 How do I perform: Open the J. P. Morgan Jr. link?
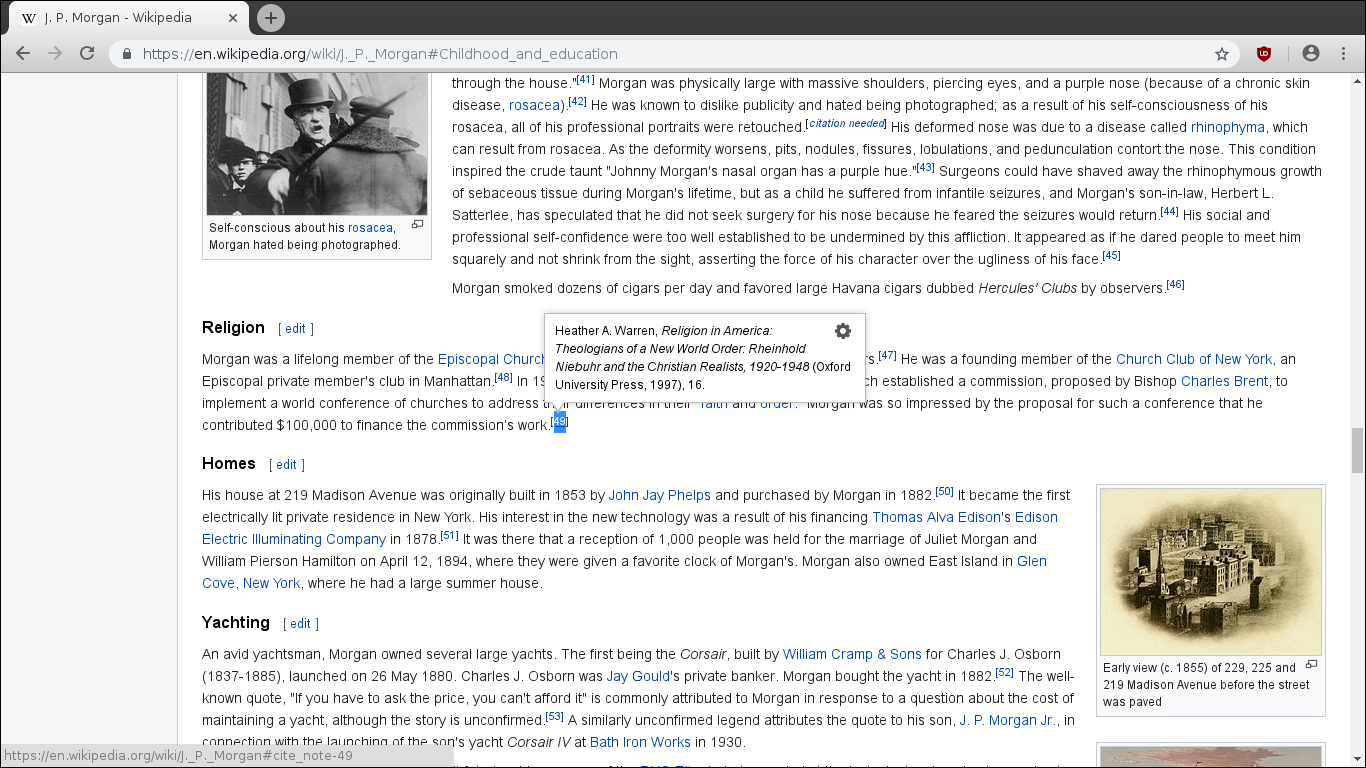[x=1007, y=720]
